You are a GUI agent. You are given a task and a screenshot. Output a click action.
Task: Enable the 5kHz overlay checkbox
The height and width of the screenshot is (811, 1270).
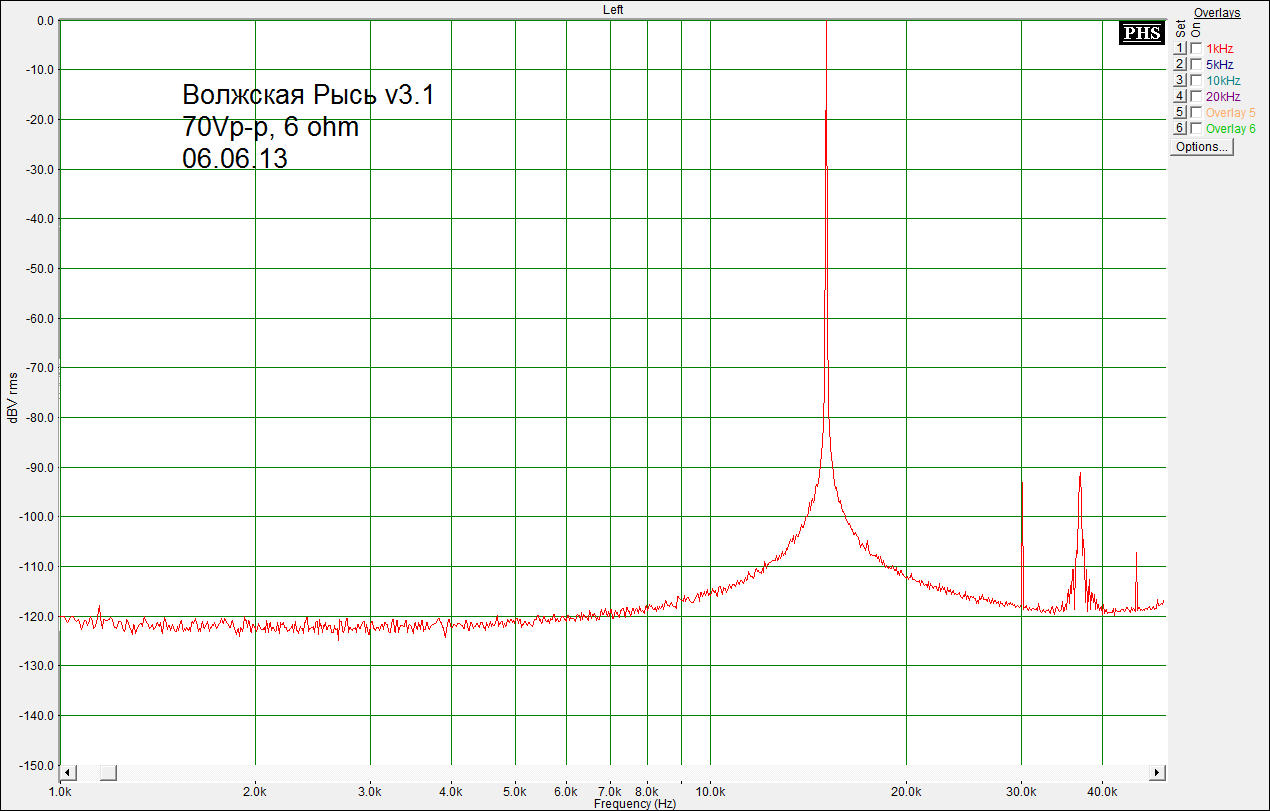coord(1196,64)
